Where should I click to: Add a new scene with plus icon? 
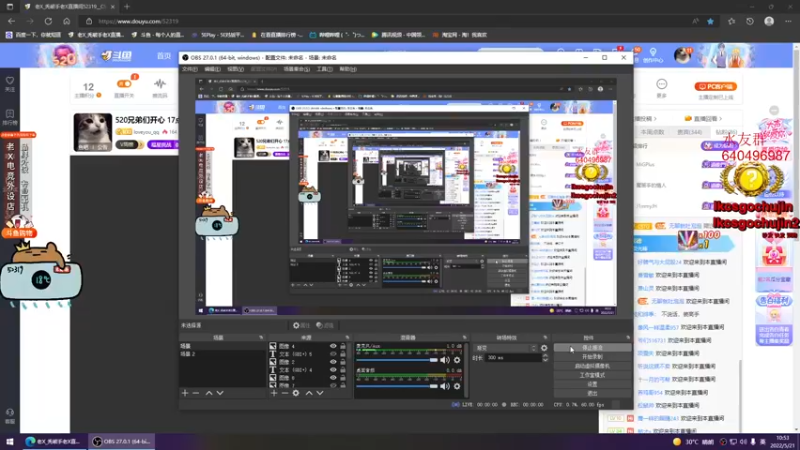185,393
